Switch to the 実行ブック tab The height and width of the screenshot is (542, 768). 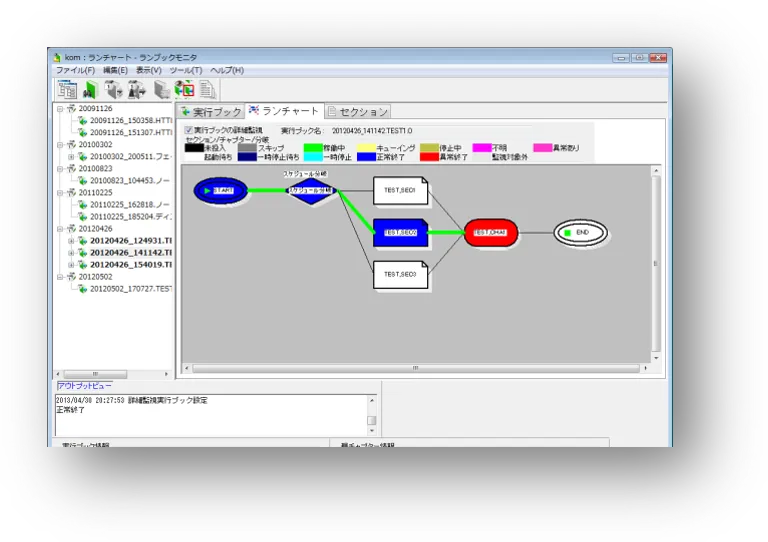tap(211, 111)
